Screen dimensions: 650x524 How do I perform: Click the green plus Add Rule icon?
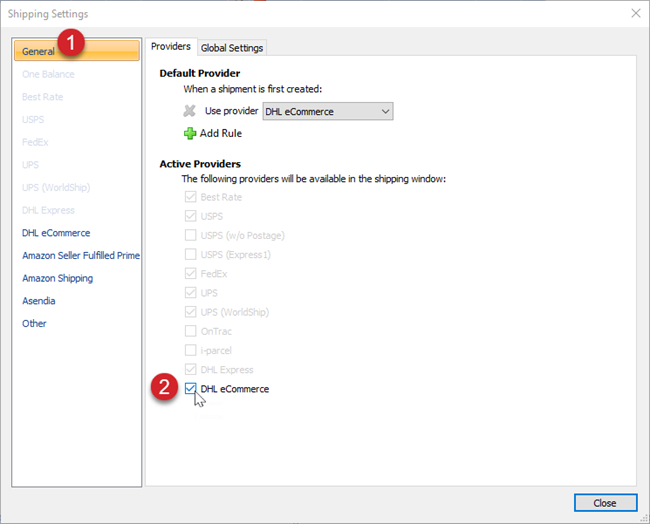point(190,133)
